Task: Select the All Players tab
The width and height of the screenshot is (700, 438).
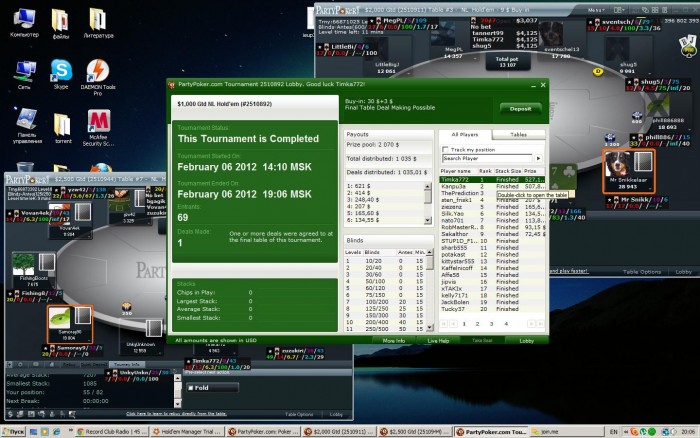Action: pyautogui.click(x=465, y=134)
